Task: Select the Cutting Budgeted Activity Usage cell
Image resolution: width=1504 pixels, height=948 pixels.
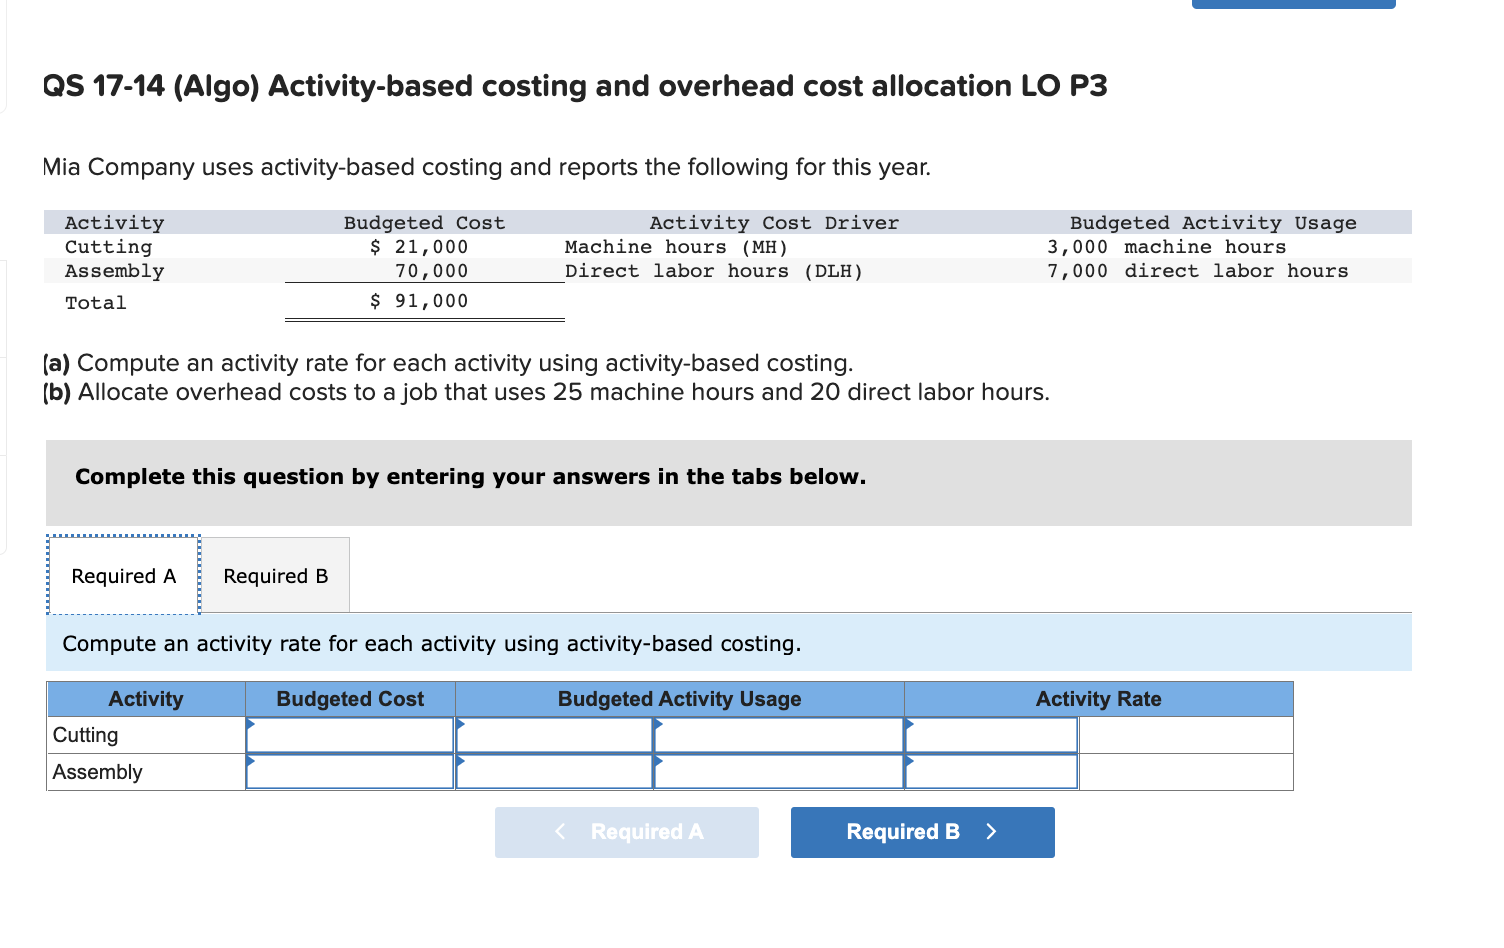Action: 555,735
